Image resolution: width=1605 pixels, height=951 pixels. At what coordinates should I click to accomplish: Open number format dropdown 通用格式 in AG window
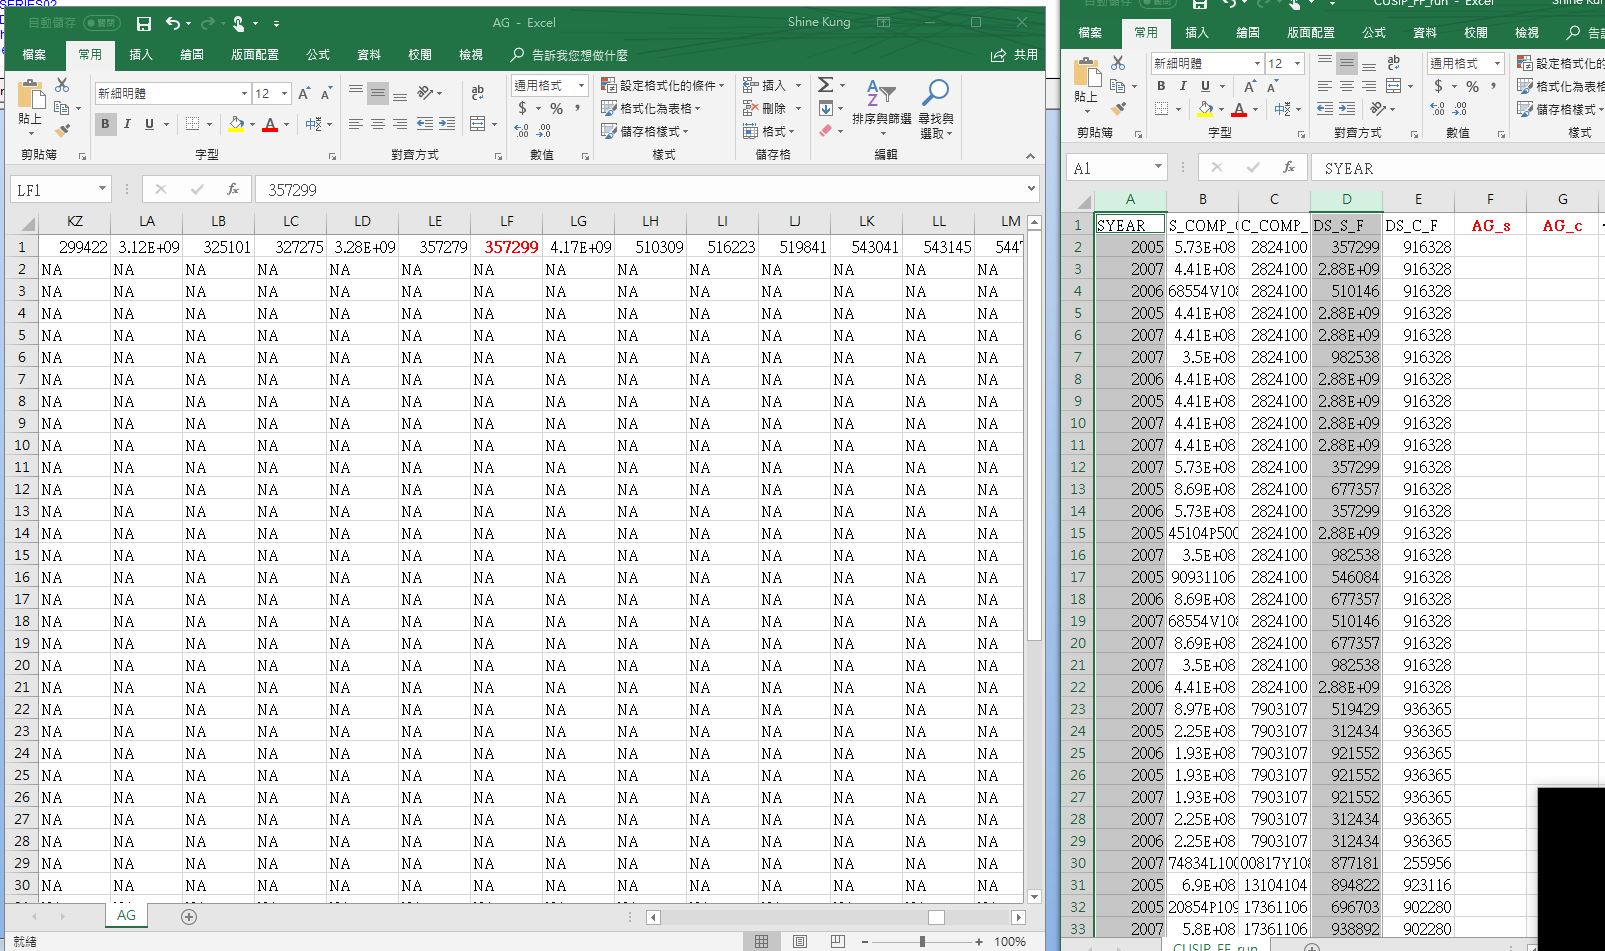point(580,85)
